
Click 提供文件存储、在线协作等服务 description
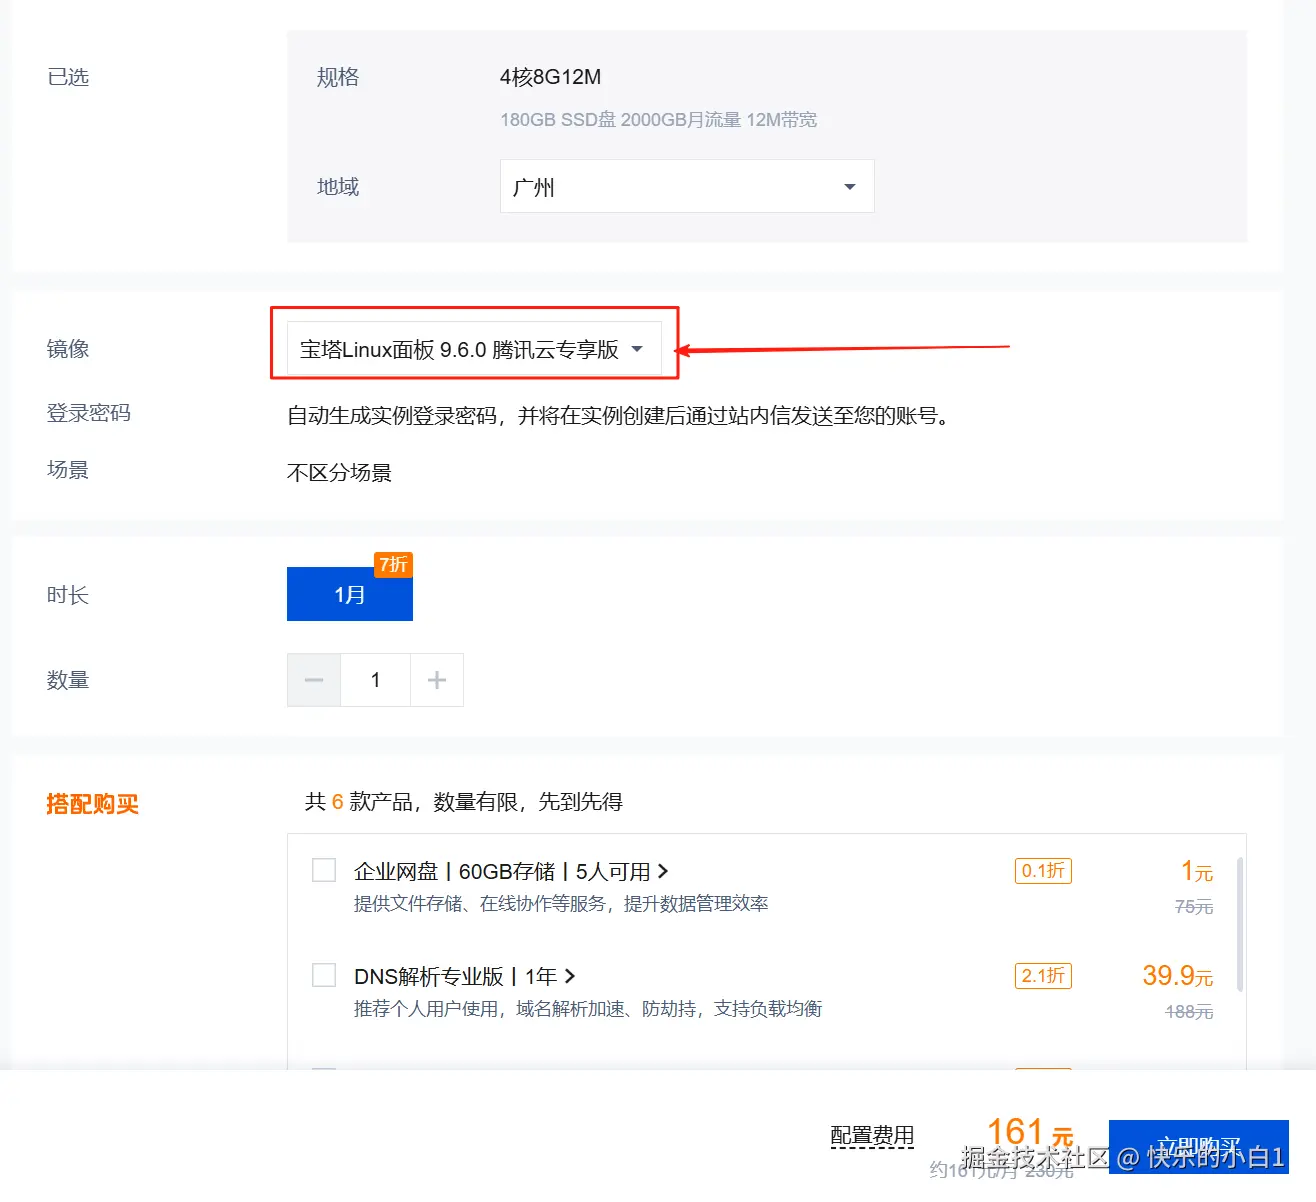coord(561,904)
